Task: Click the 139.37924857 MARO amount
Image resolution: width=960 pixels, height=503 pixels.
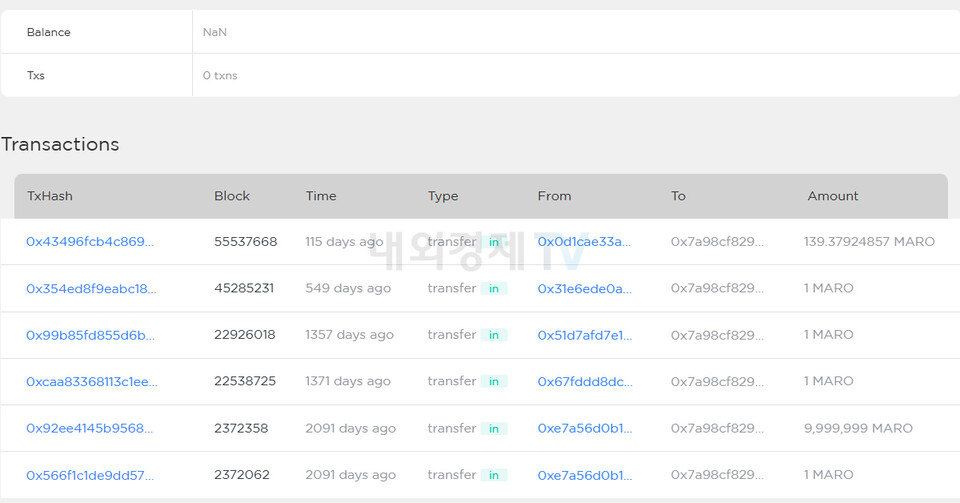Action: pos(869,242)
